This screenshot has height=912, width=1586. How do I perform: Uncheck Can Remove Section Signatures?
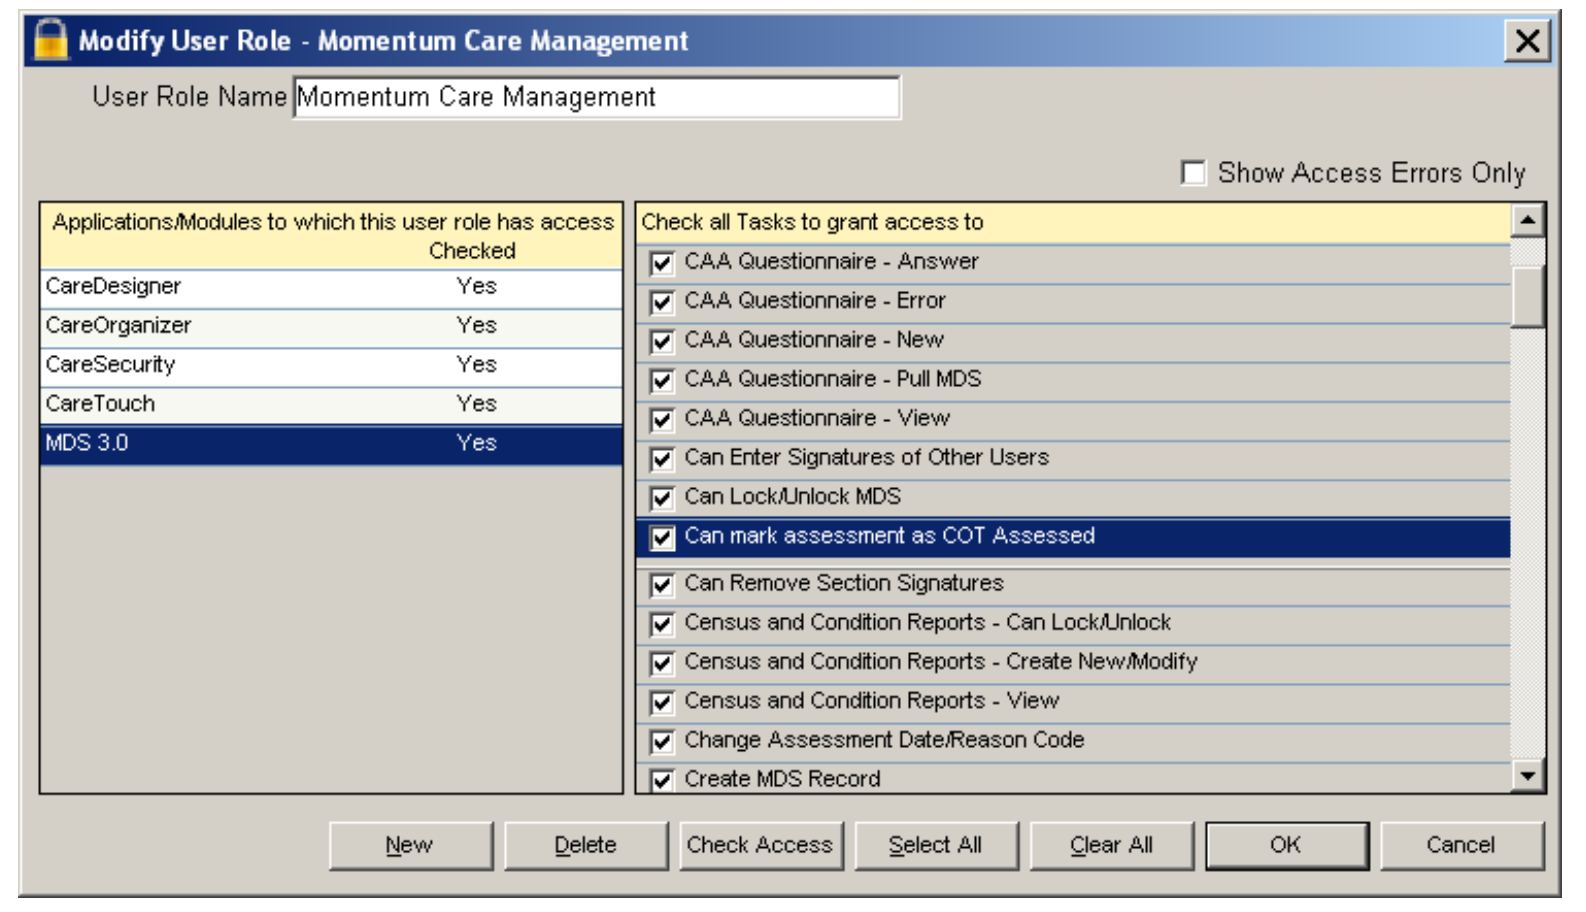pos(662,584)
